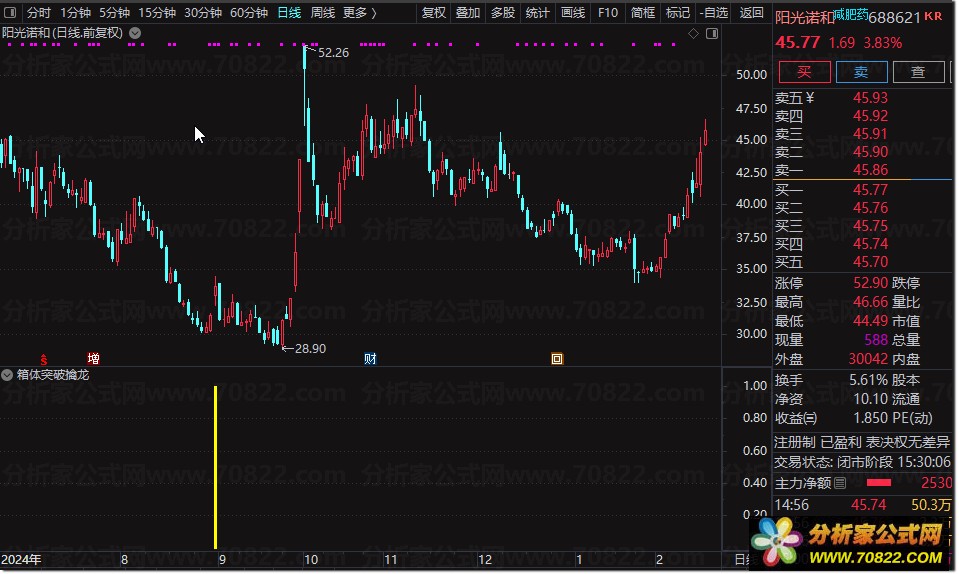Click the 卖 sell button
Viewport: 959px width, 574px height.
click(861, 72)
